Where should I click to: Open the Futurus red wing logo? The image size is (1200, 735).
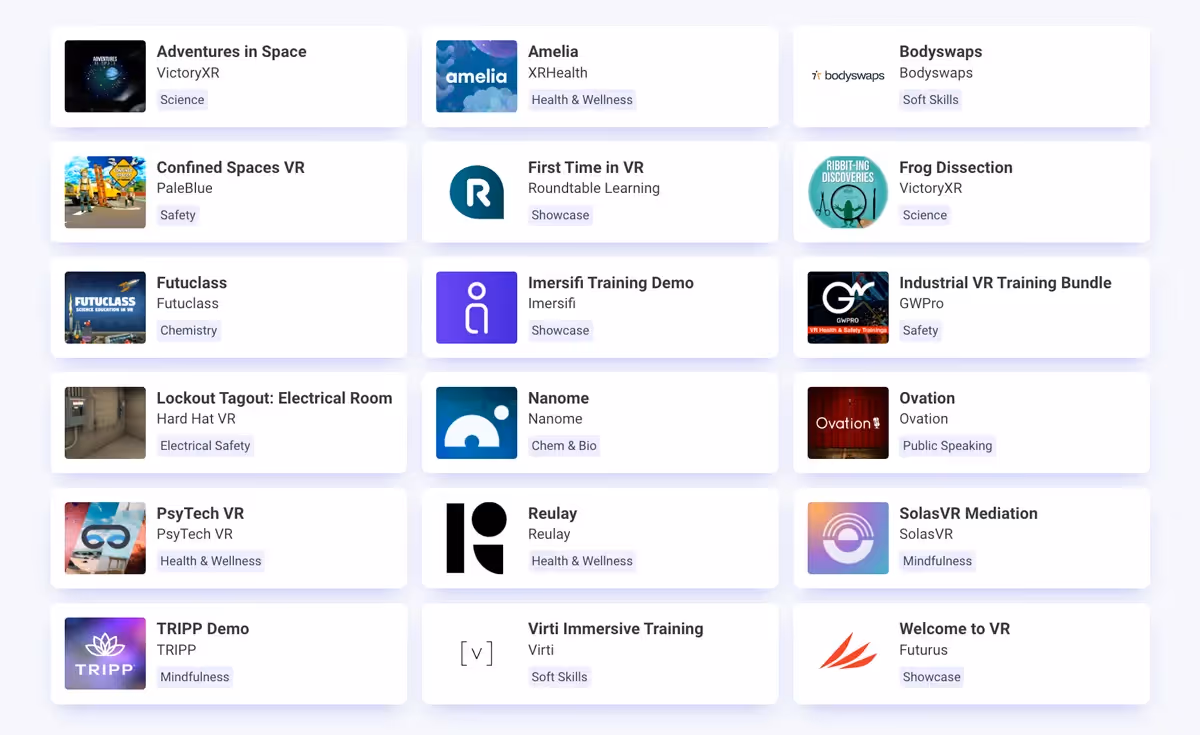pyautogui.click(x=848, y=652)
